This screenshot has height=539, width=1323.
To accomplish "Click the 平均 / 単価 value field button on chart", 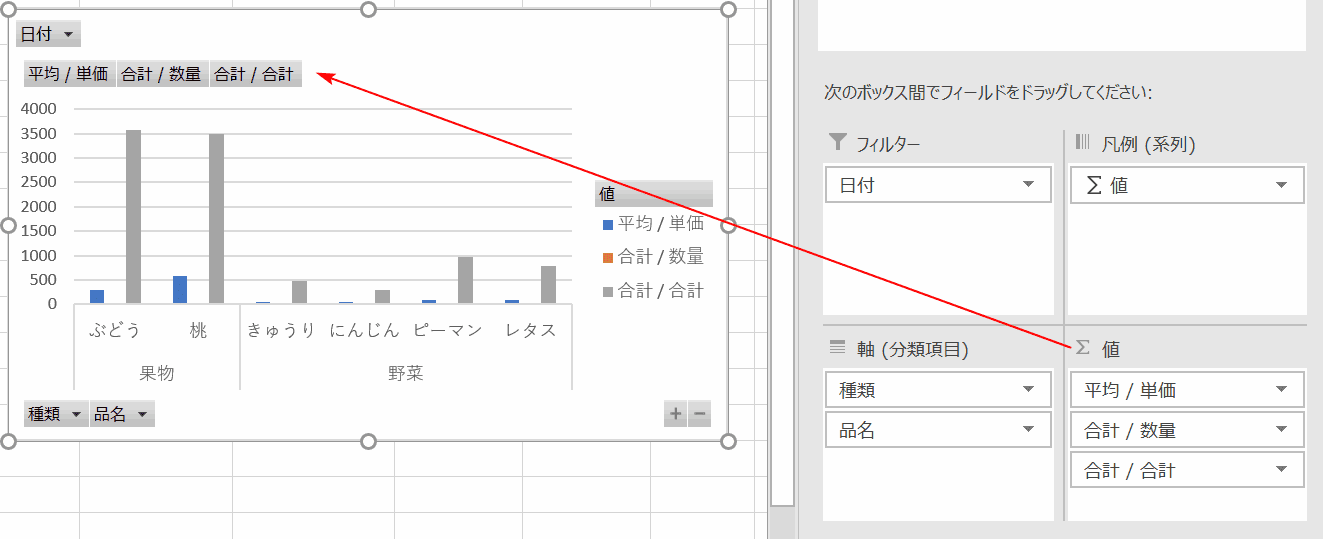I will click(69, 74).
